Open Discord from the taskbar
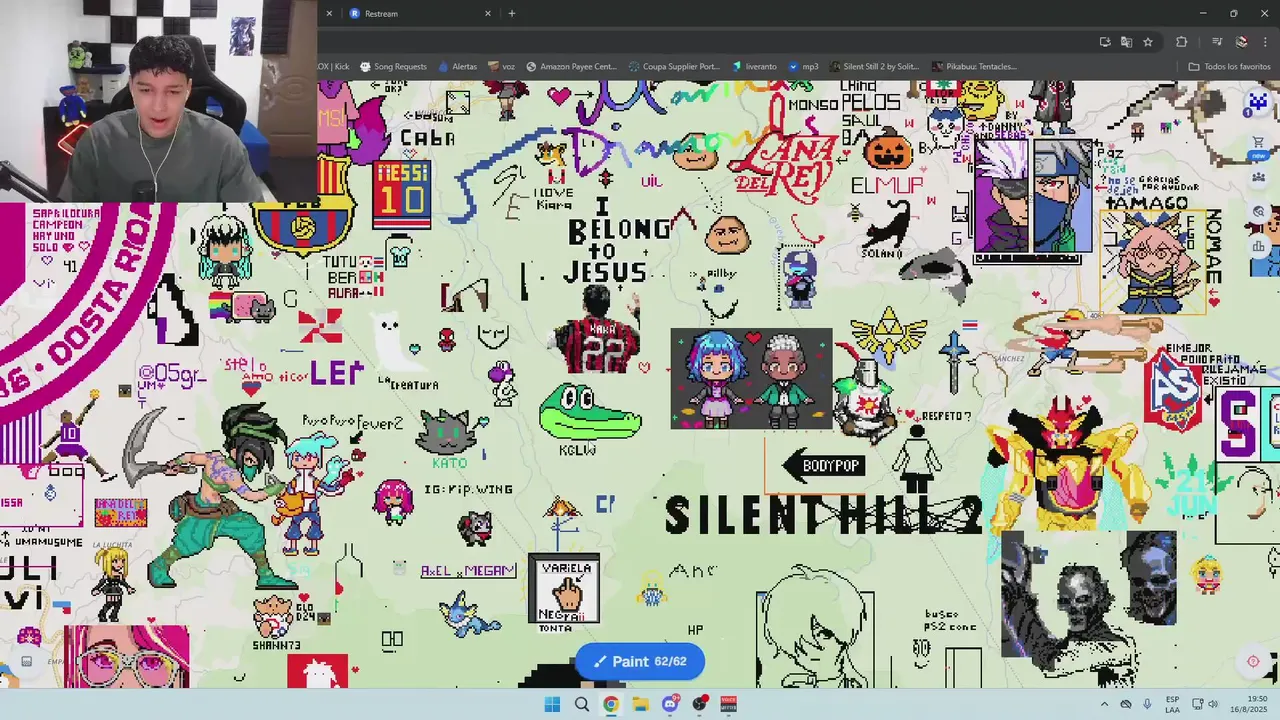Viewport: 1280px width, 720px height. pos(670,704)
